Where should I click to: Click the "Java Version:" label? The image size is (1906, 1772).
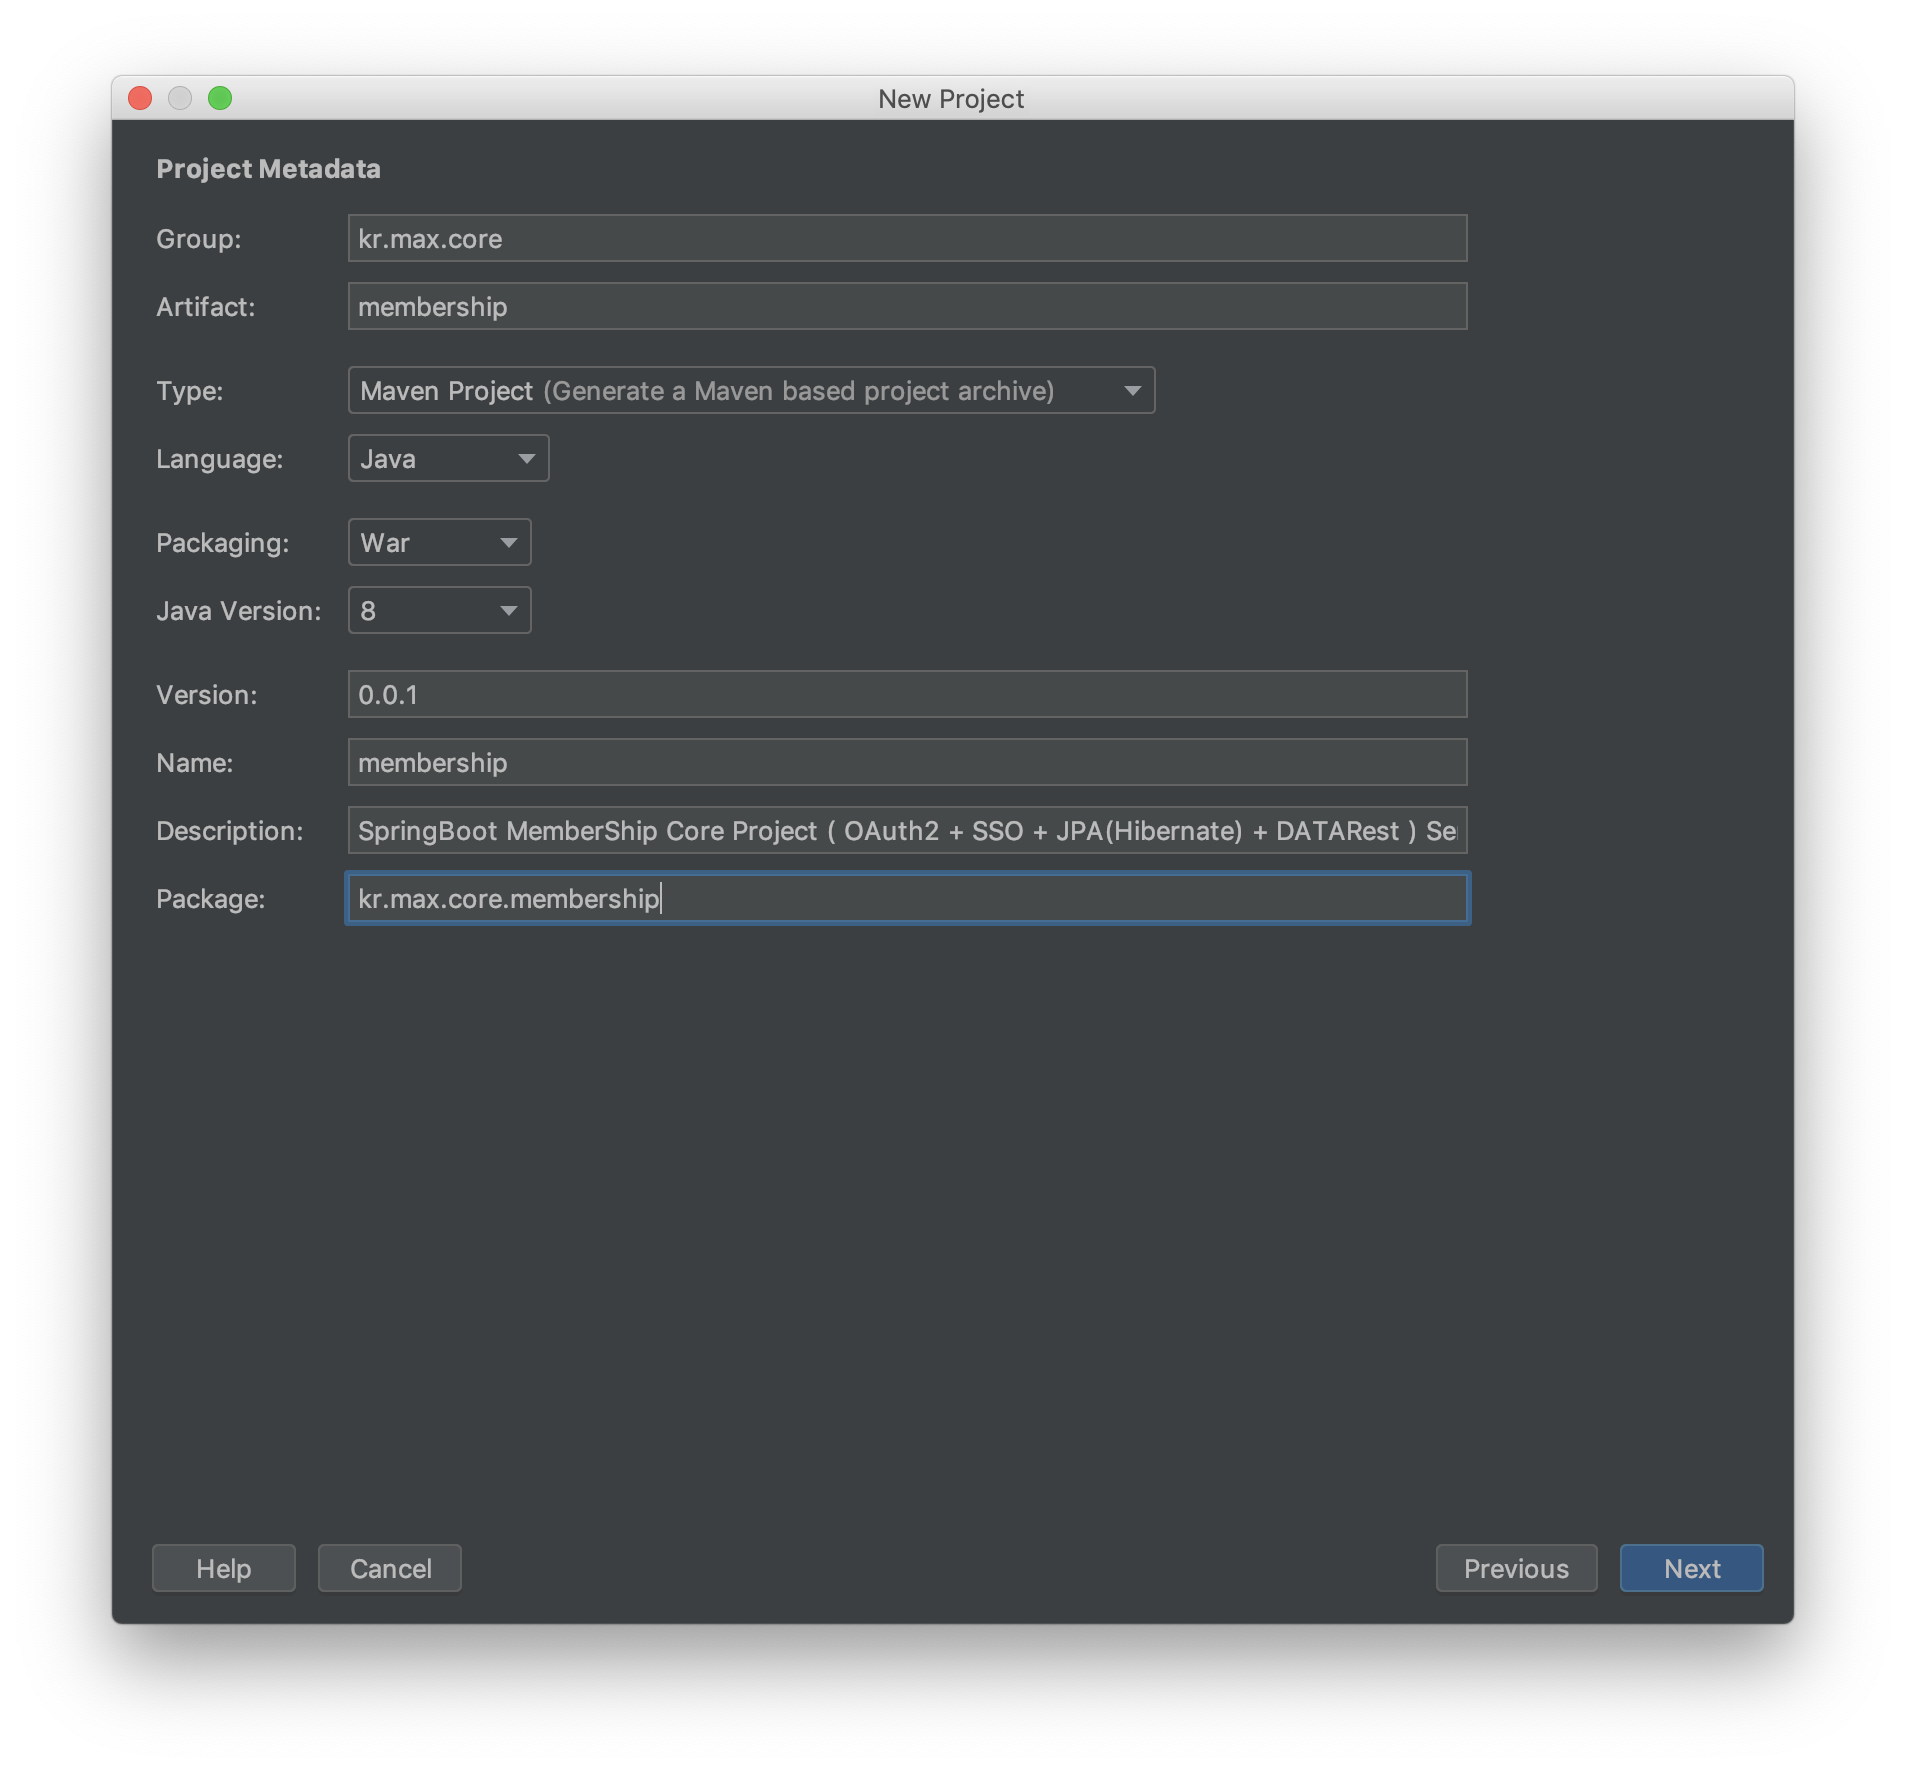pos(239,611)
